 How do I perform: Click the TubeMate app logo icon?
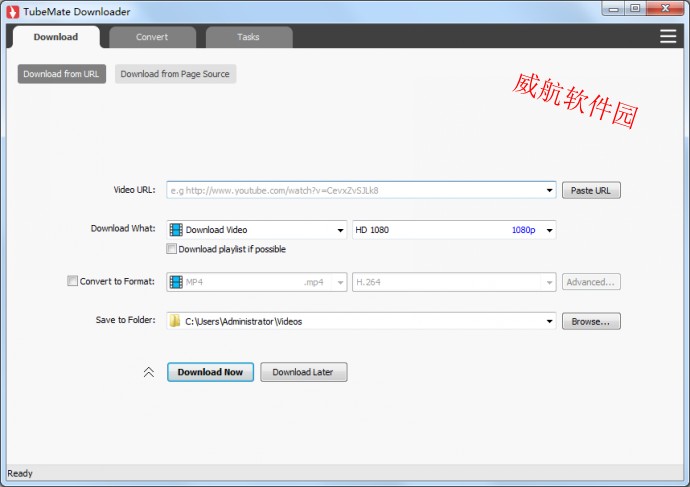pyautogui.click(x=13, y=12)
